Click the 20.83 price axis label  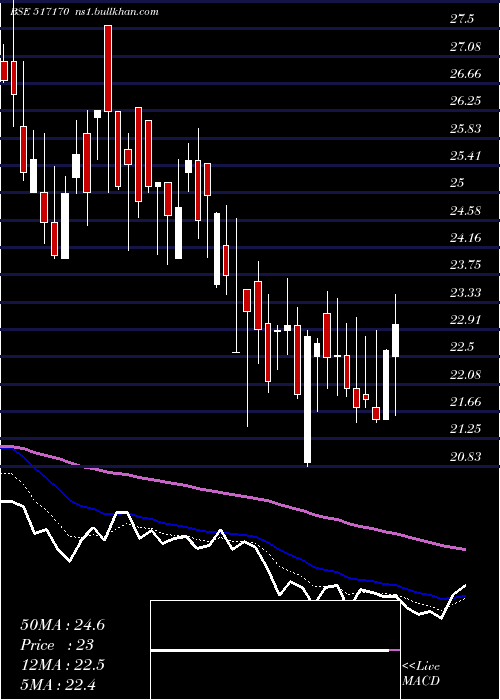[465, 456]
